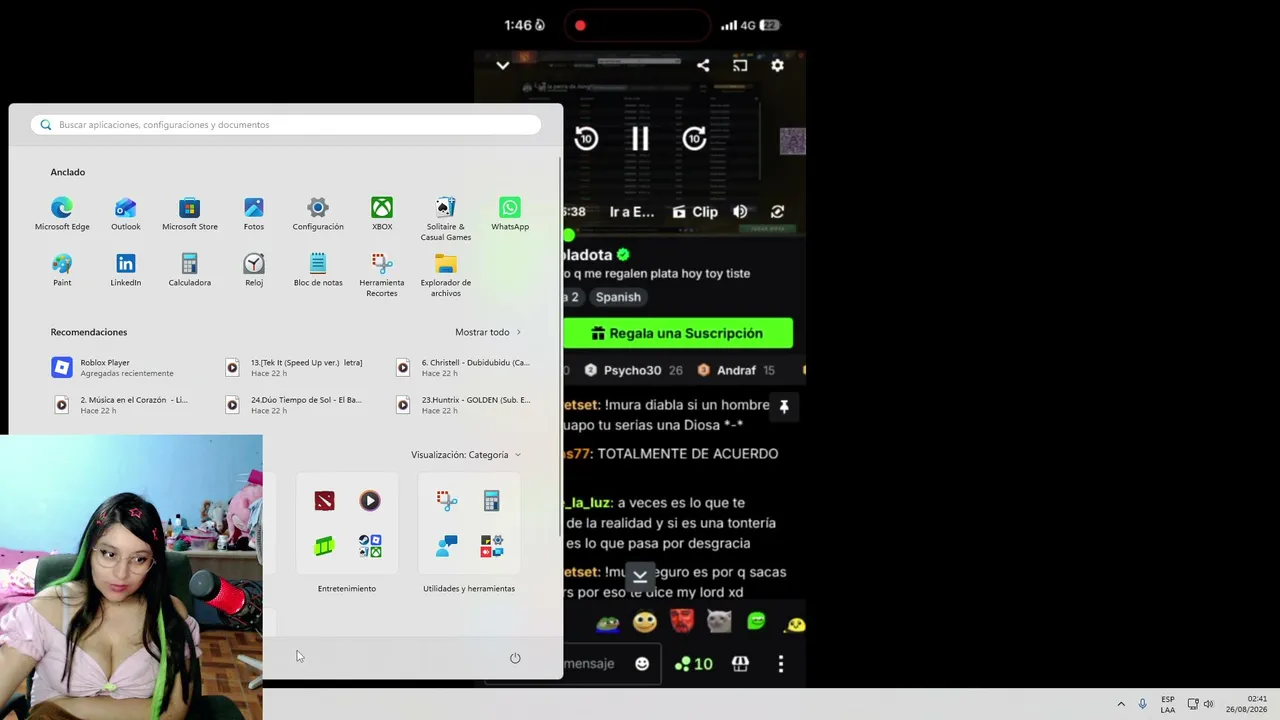1280x720 pixels.
Task: Open Herramienta Recortes snipping tool
Action: 382,275
